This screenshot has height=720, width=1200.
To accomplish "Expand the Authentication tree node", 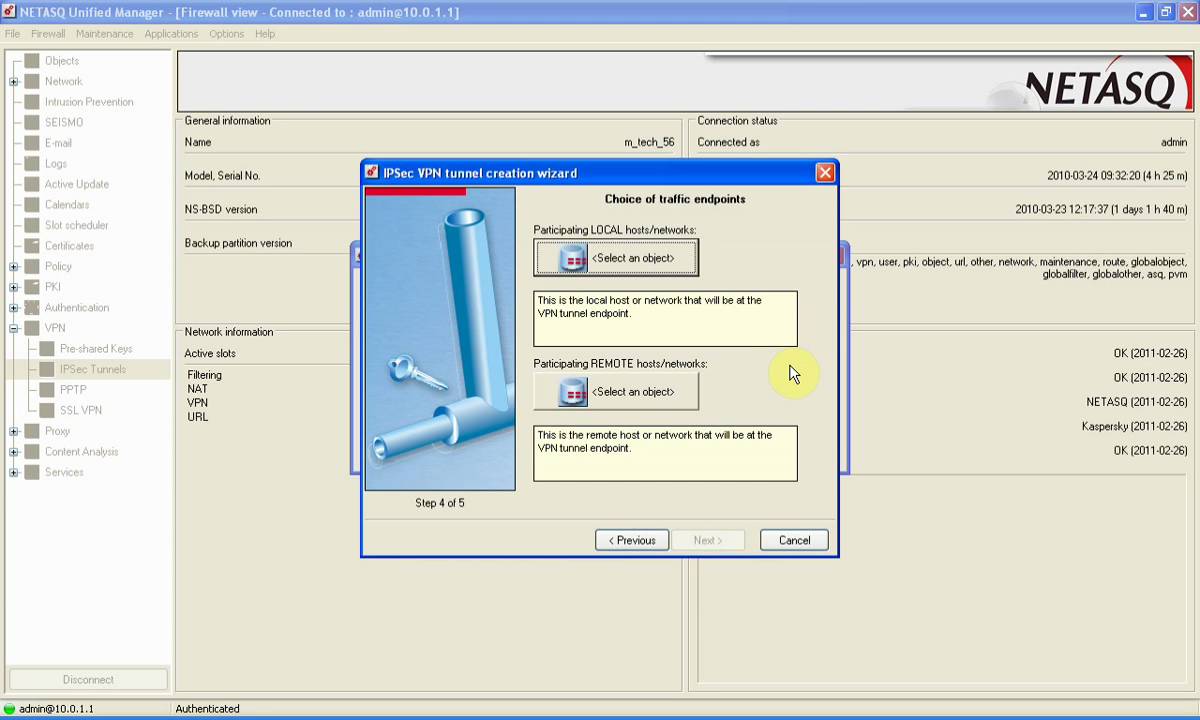I will [x=14, y=308].
